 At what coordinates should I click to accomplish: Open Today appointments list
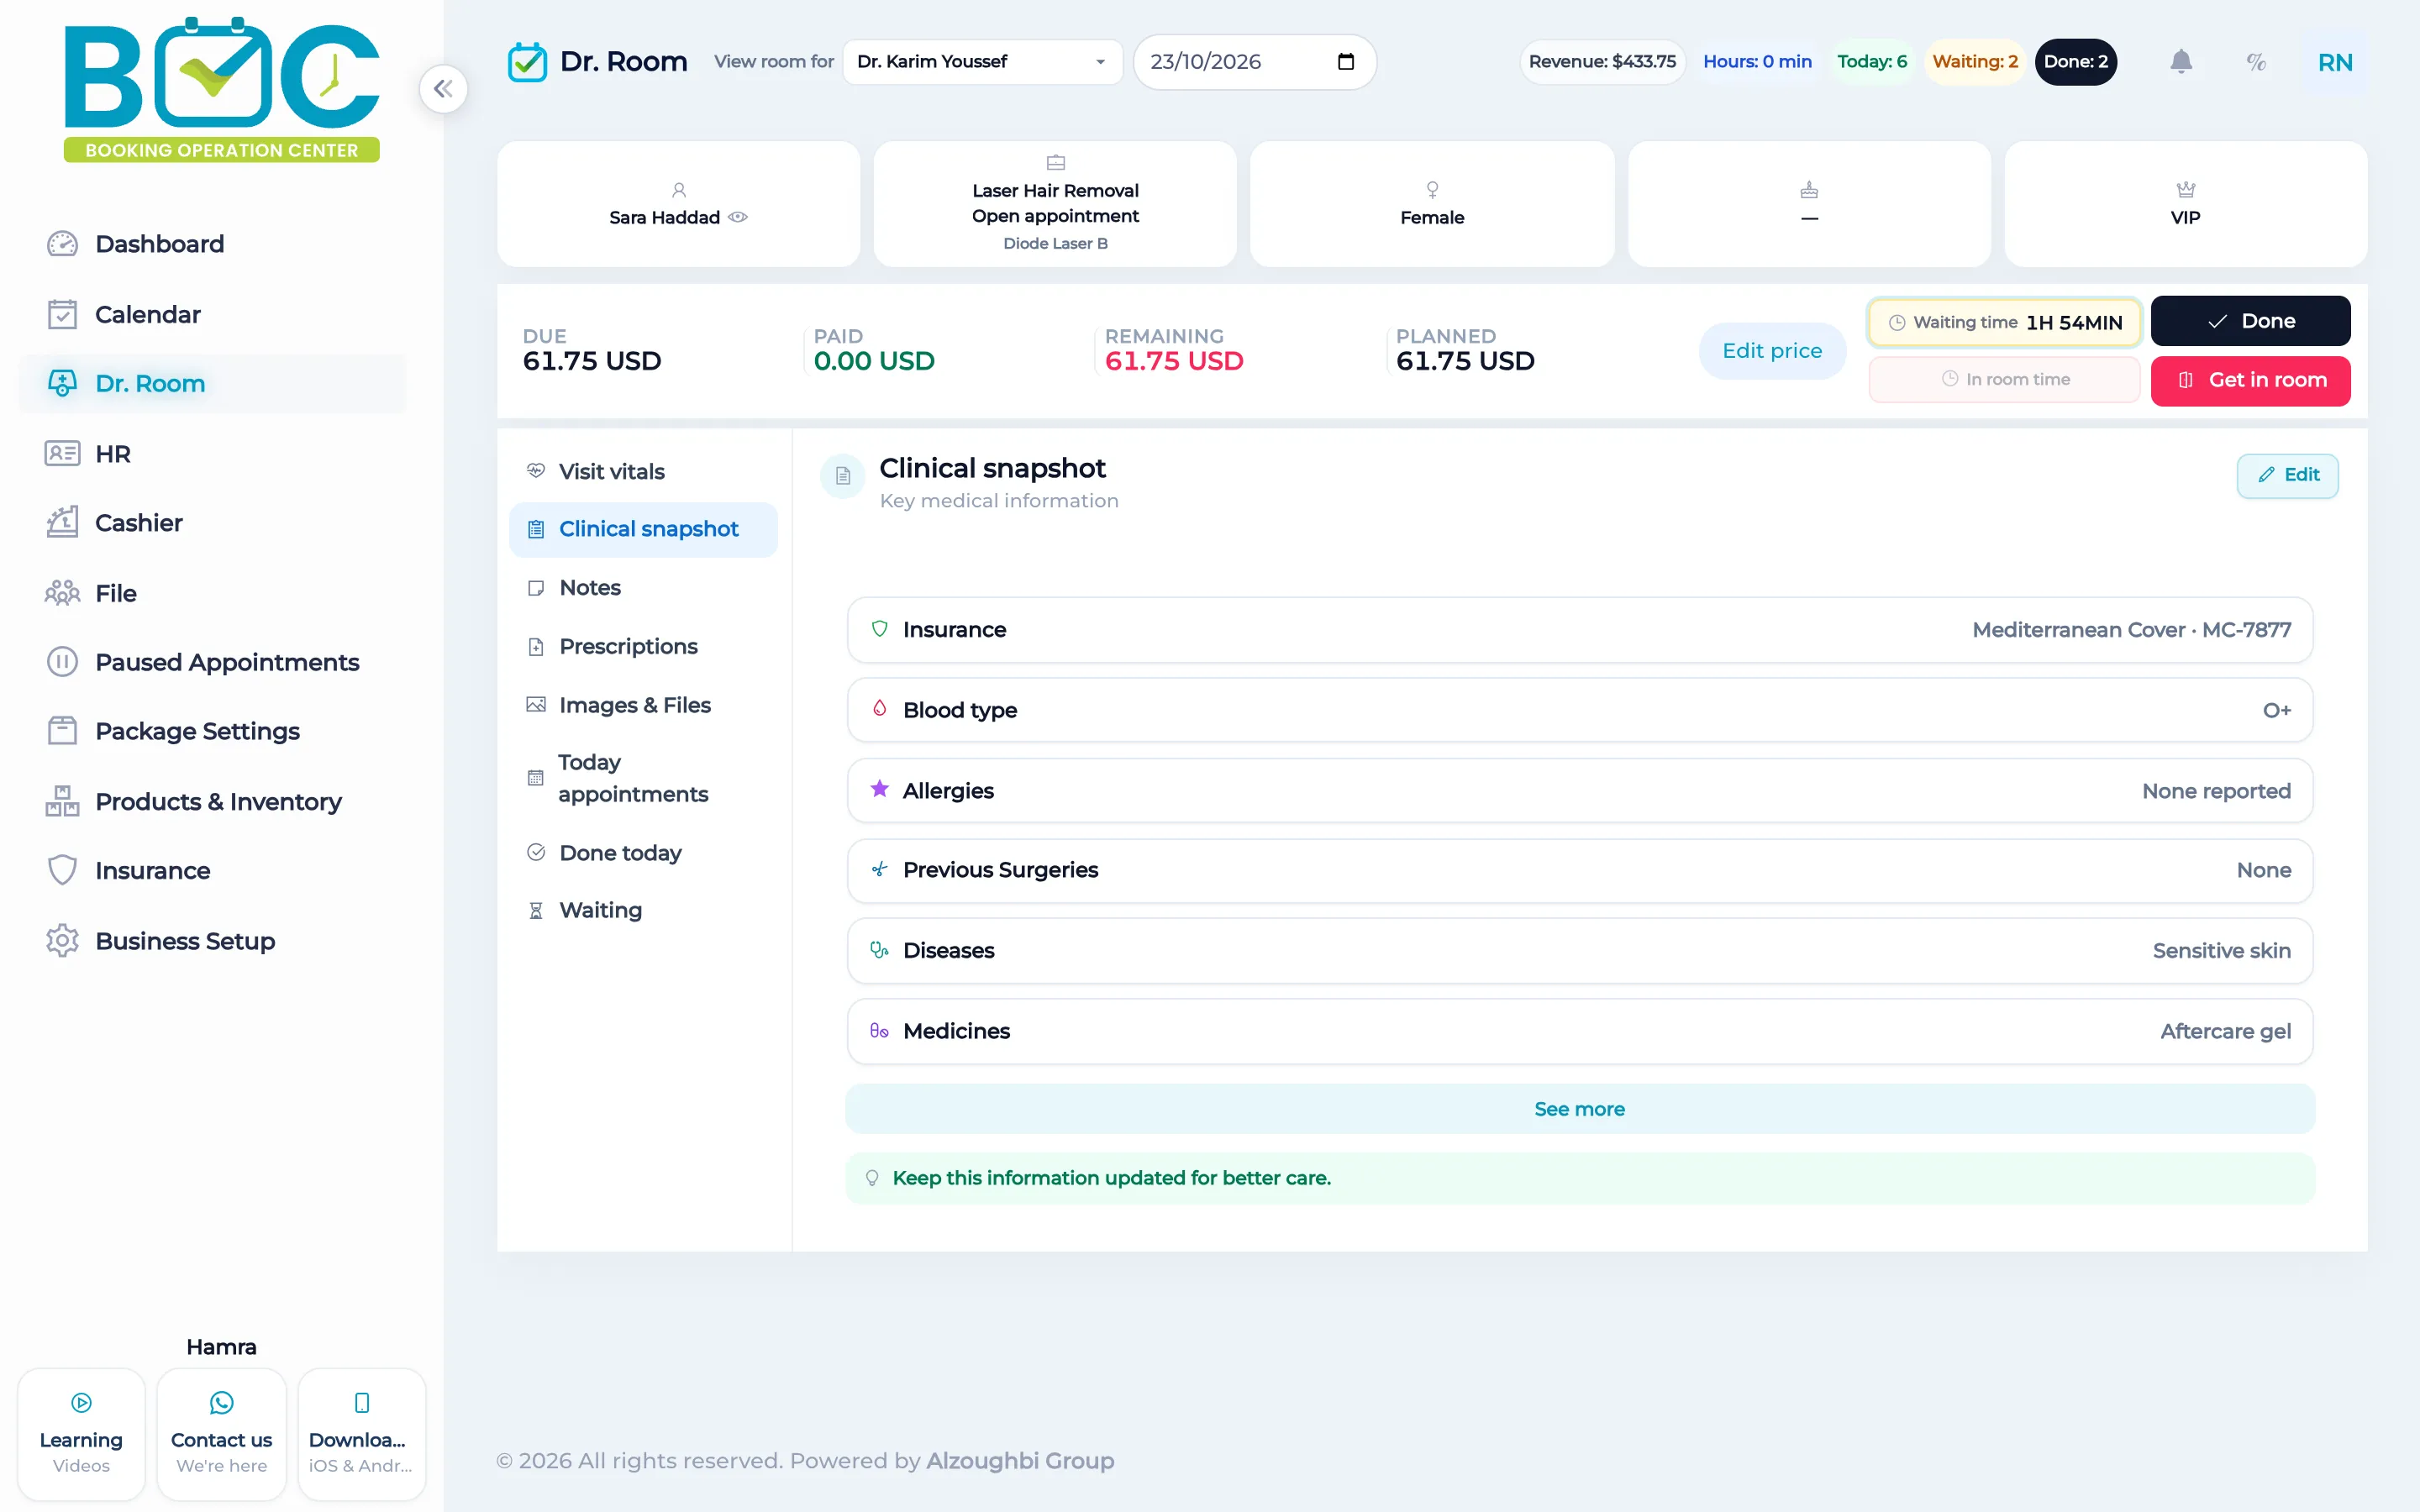[x=643, y=778]
